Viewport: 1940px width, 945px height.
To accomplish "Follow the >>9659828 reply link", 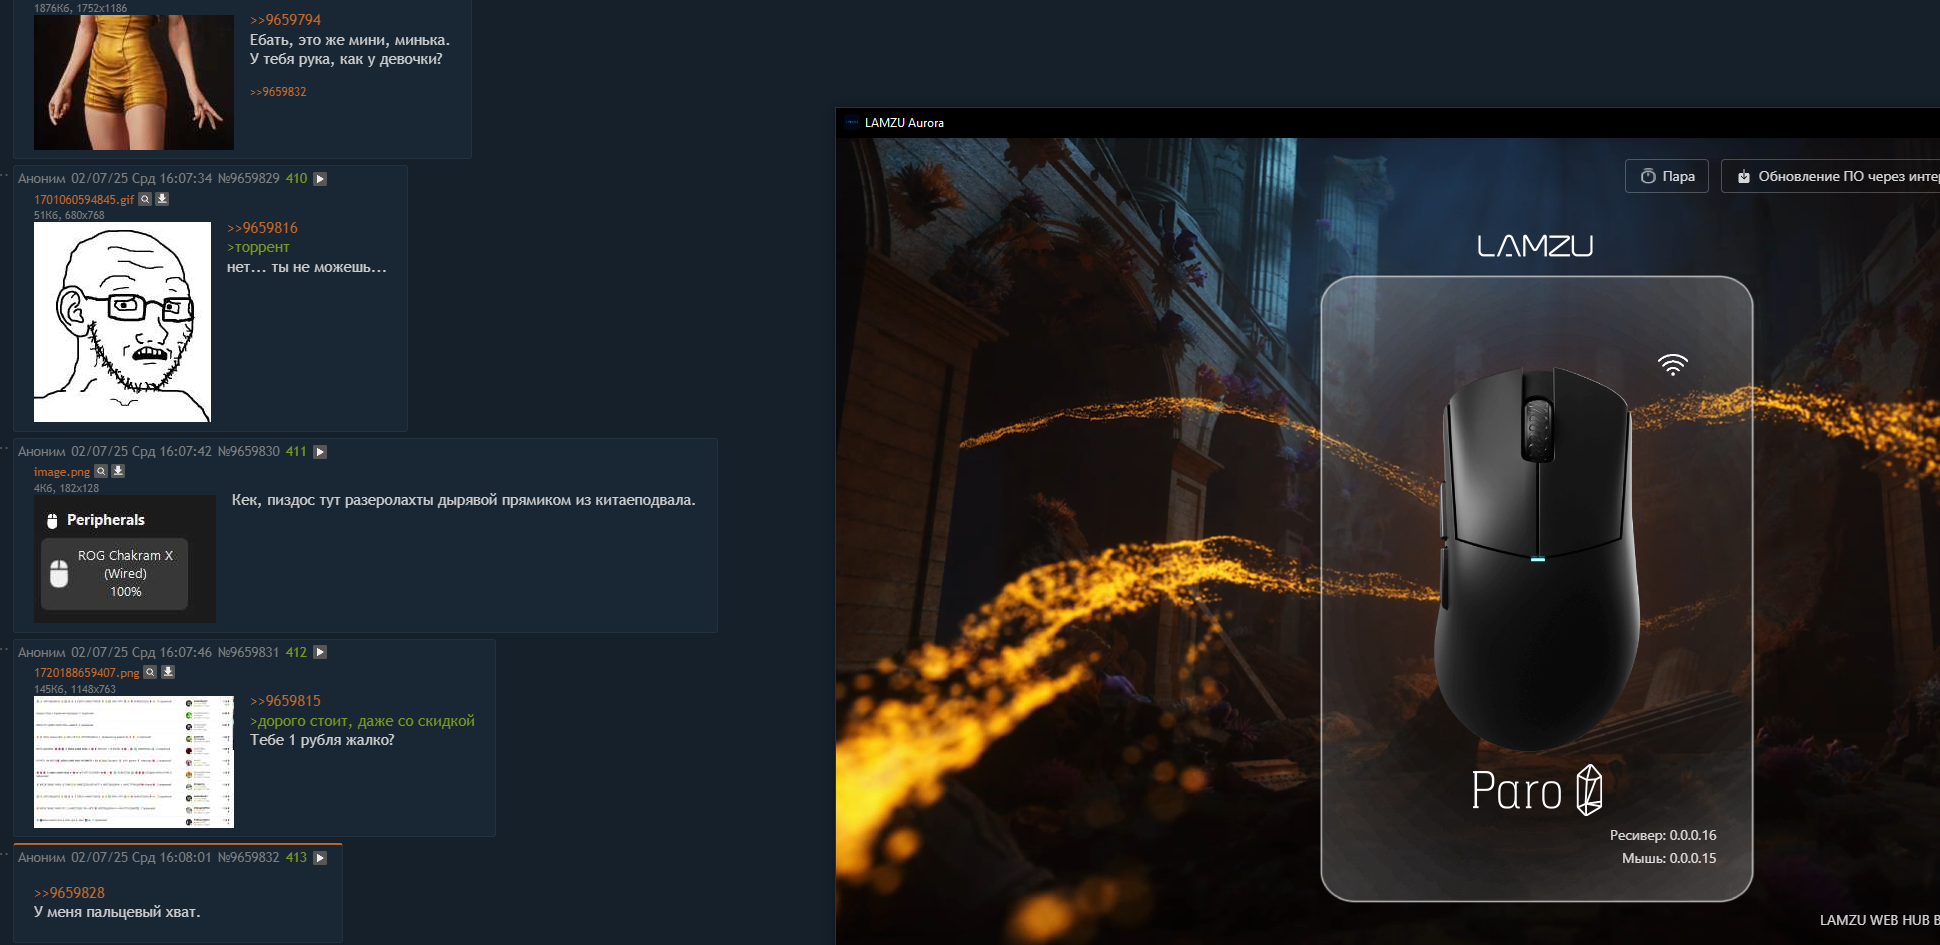I will pos(69,893).
